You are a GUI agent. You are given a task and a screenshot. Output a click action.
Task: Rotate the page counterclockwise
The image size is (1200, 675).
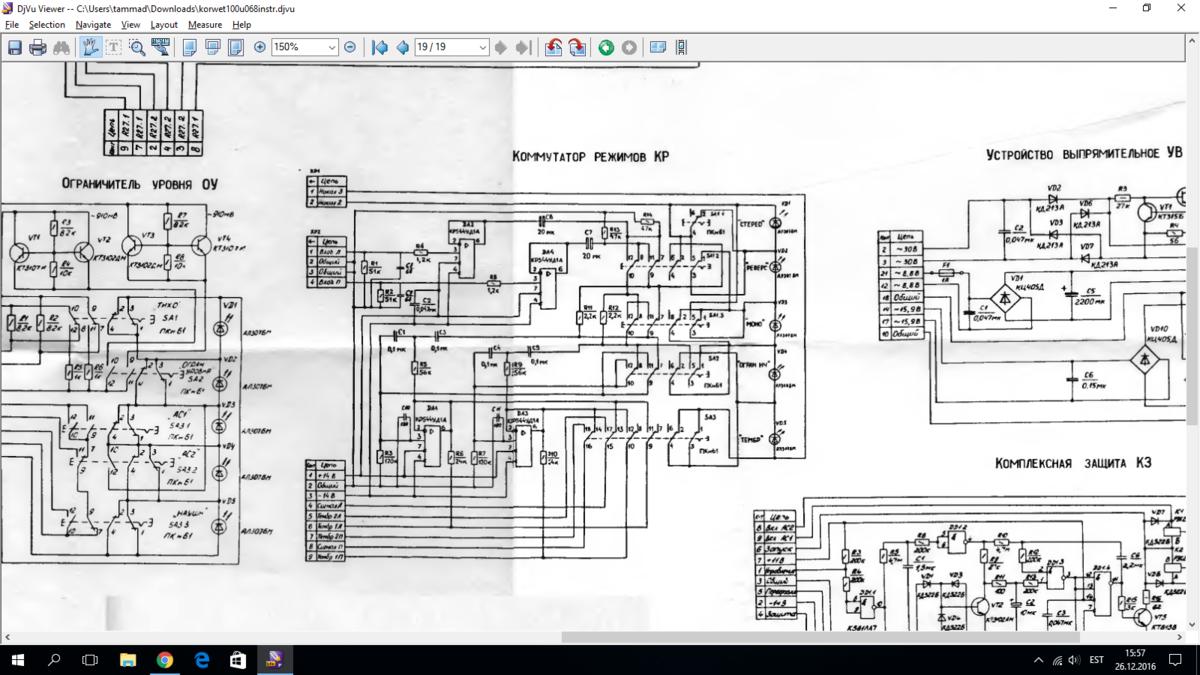point(554,47)
